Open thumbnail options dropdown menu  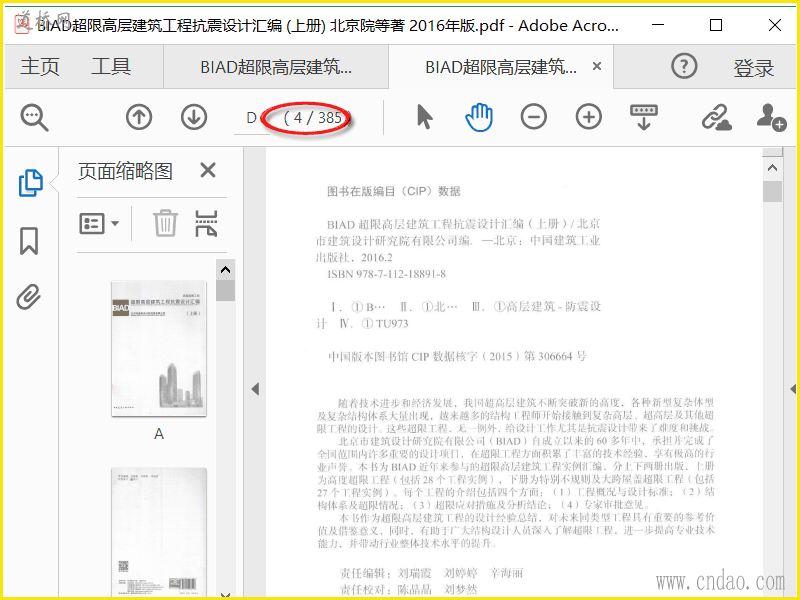click(99, 223)
